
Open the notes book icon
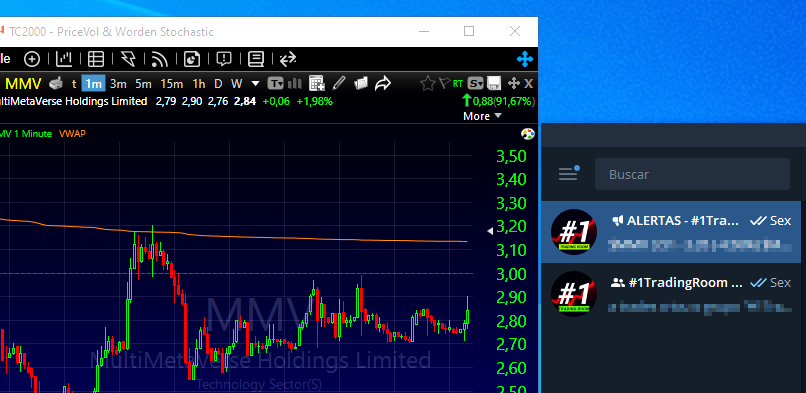255,60
